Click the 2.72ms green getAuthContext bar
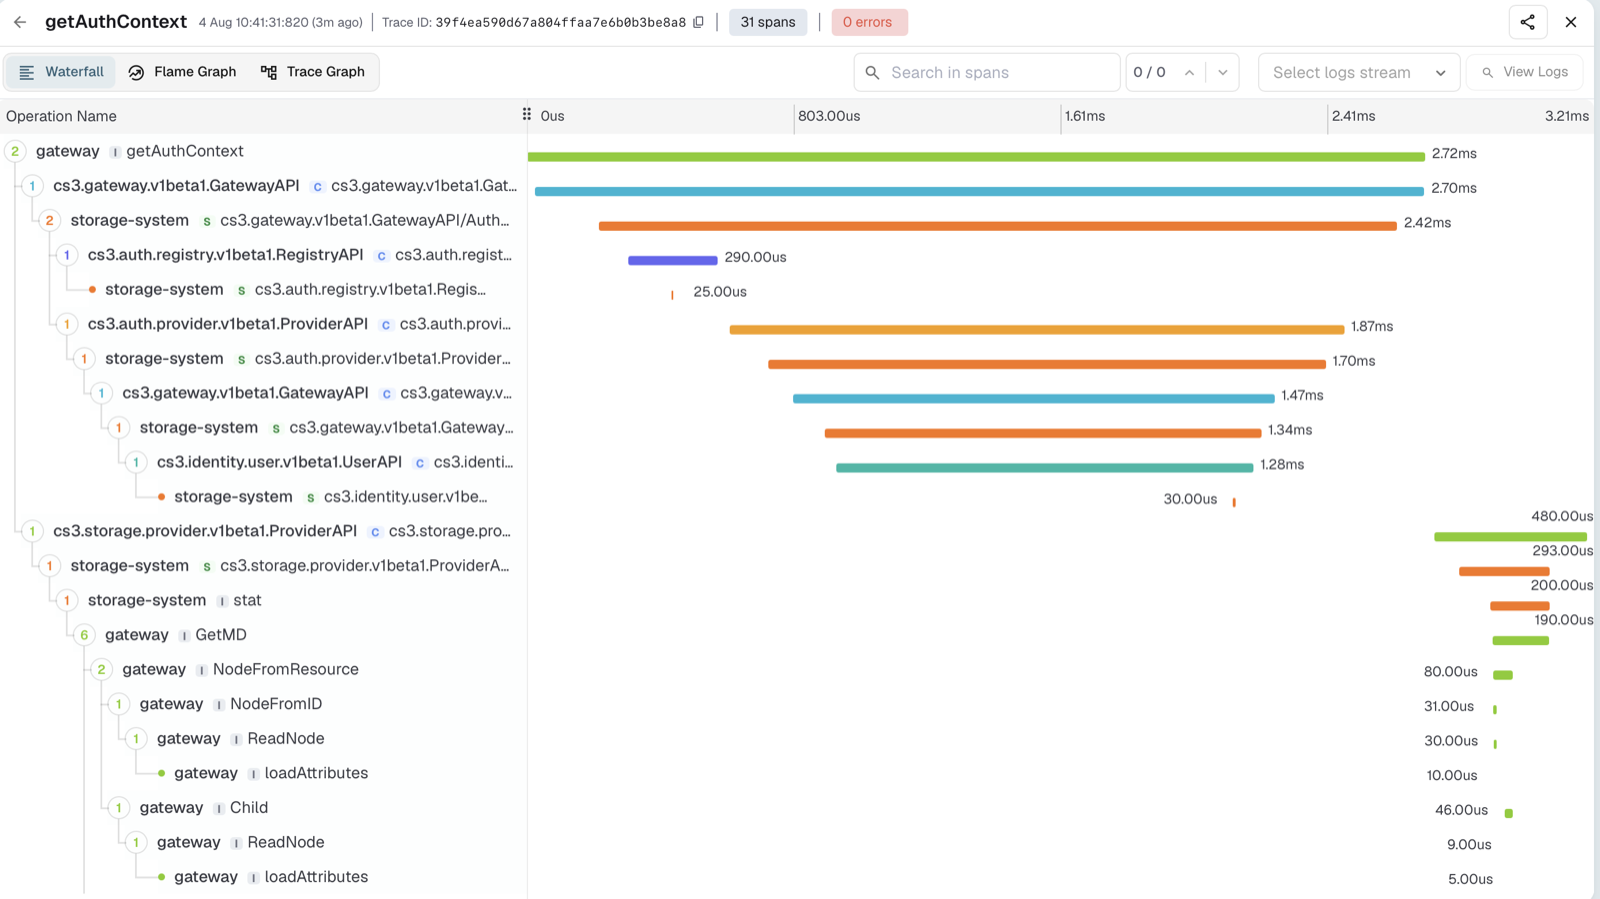The width and height of the screenshot is (1600, 899). pos(976,157)
